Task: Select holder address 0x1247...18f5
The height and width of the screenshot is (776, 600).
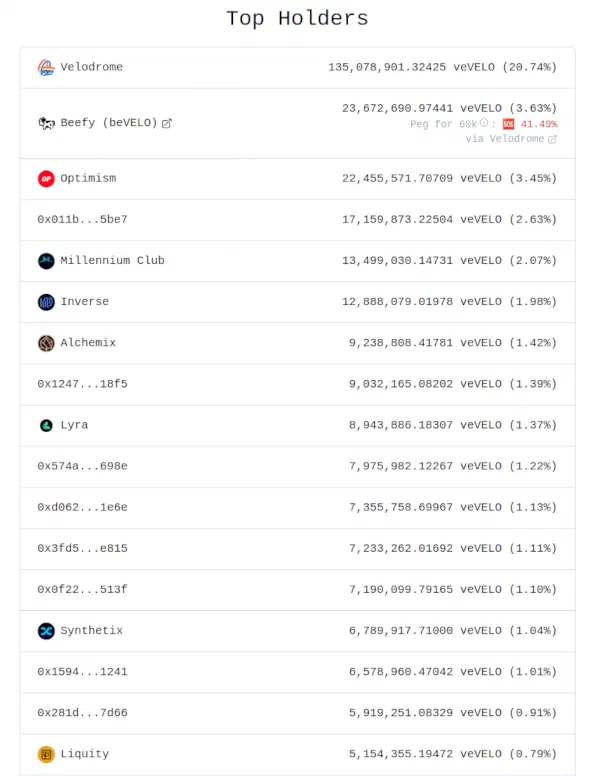Action: (82, 384)
